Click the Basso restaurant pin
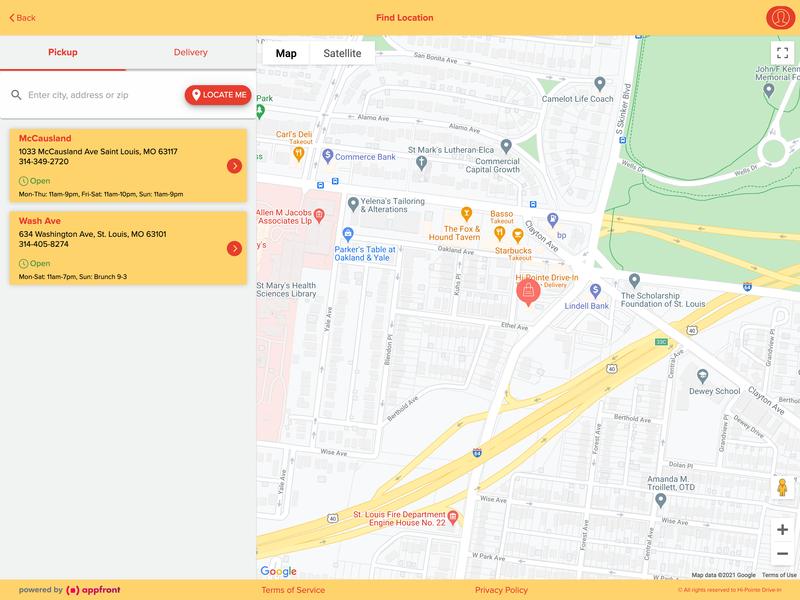 pos(499,233)
